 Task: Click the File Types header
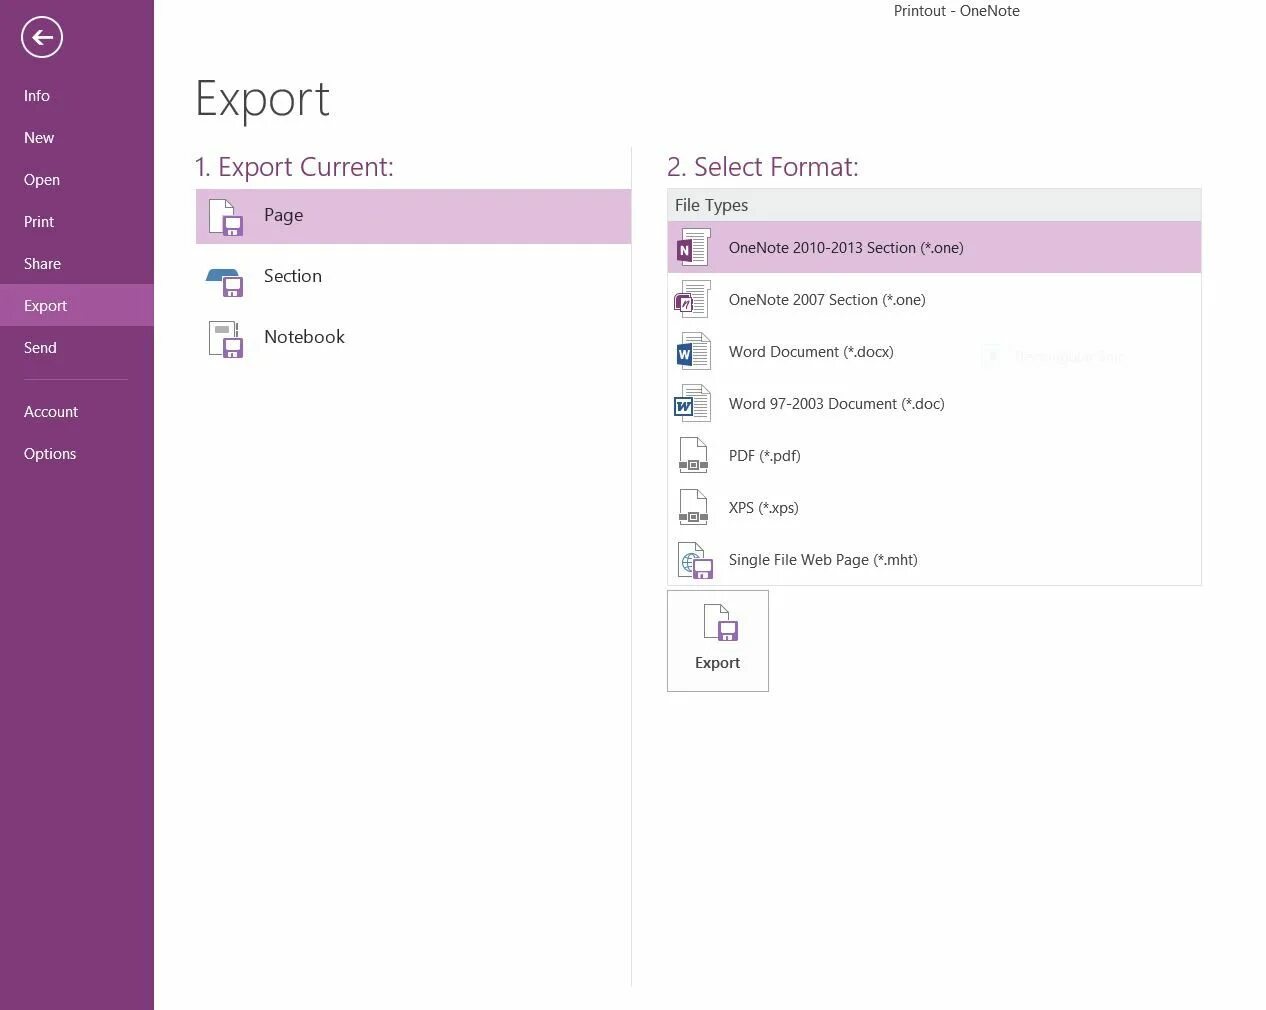coord(934,205)
